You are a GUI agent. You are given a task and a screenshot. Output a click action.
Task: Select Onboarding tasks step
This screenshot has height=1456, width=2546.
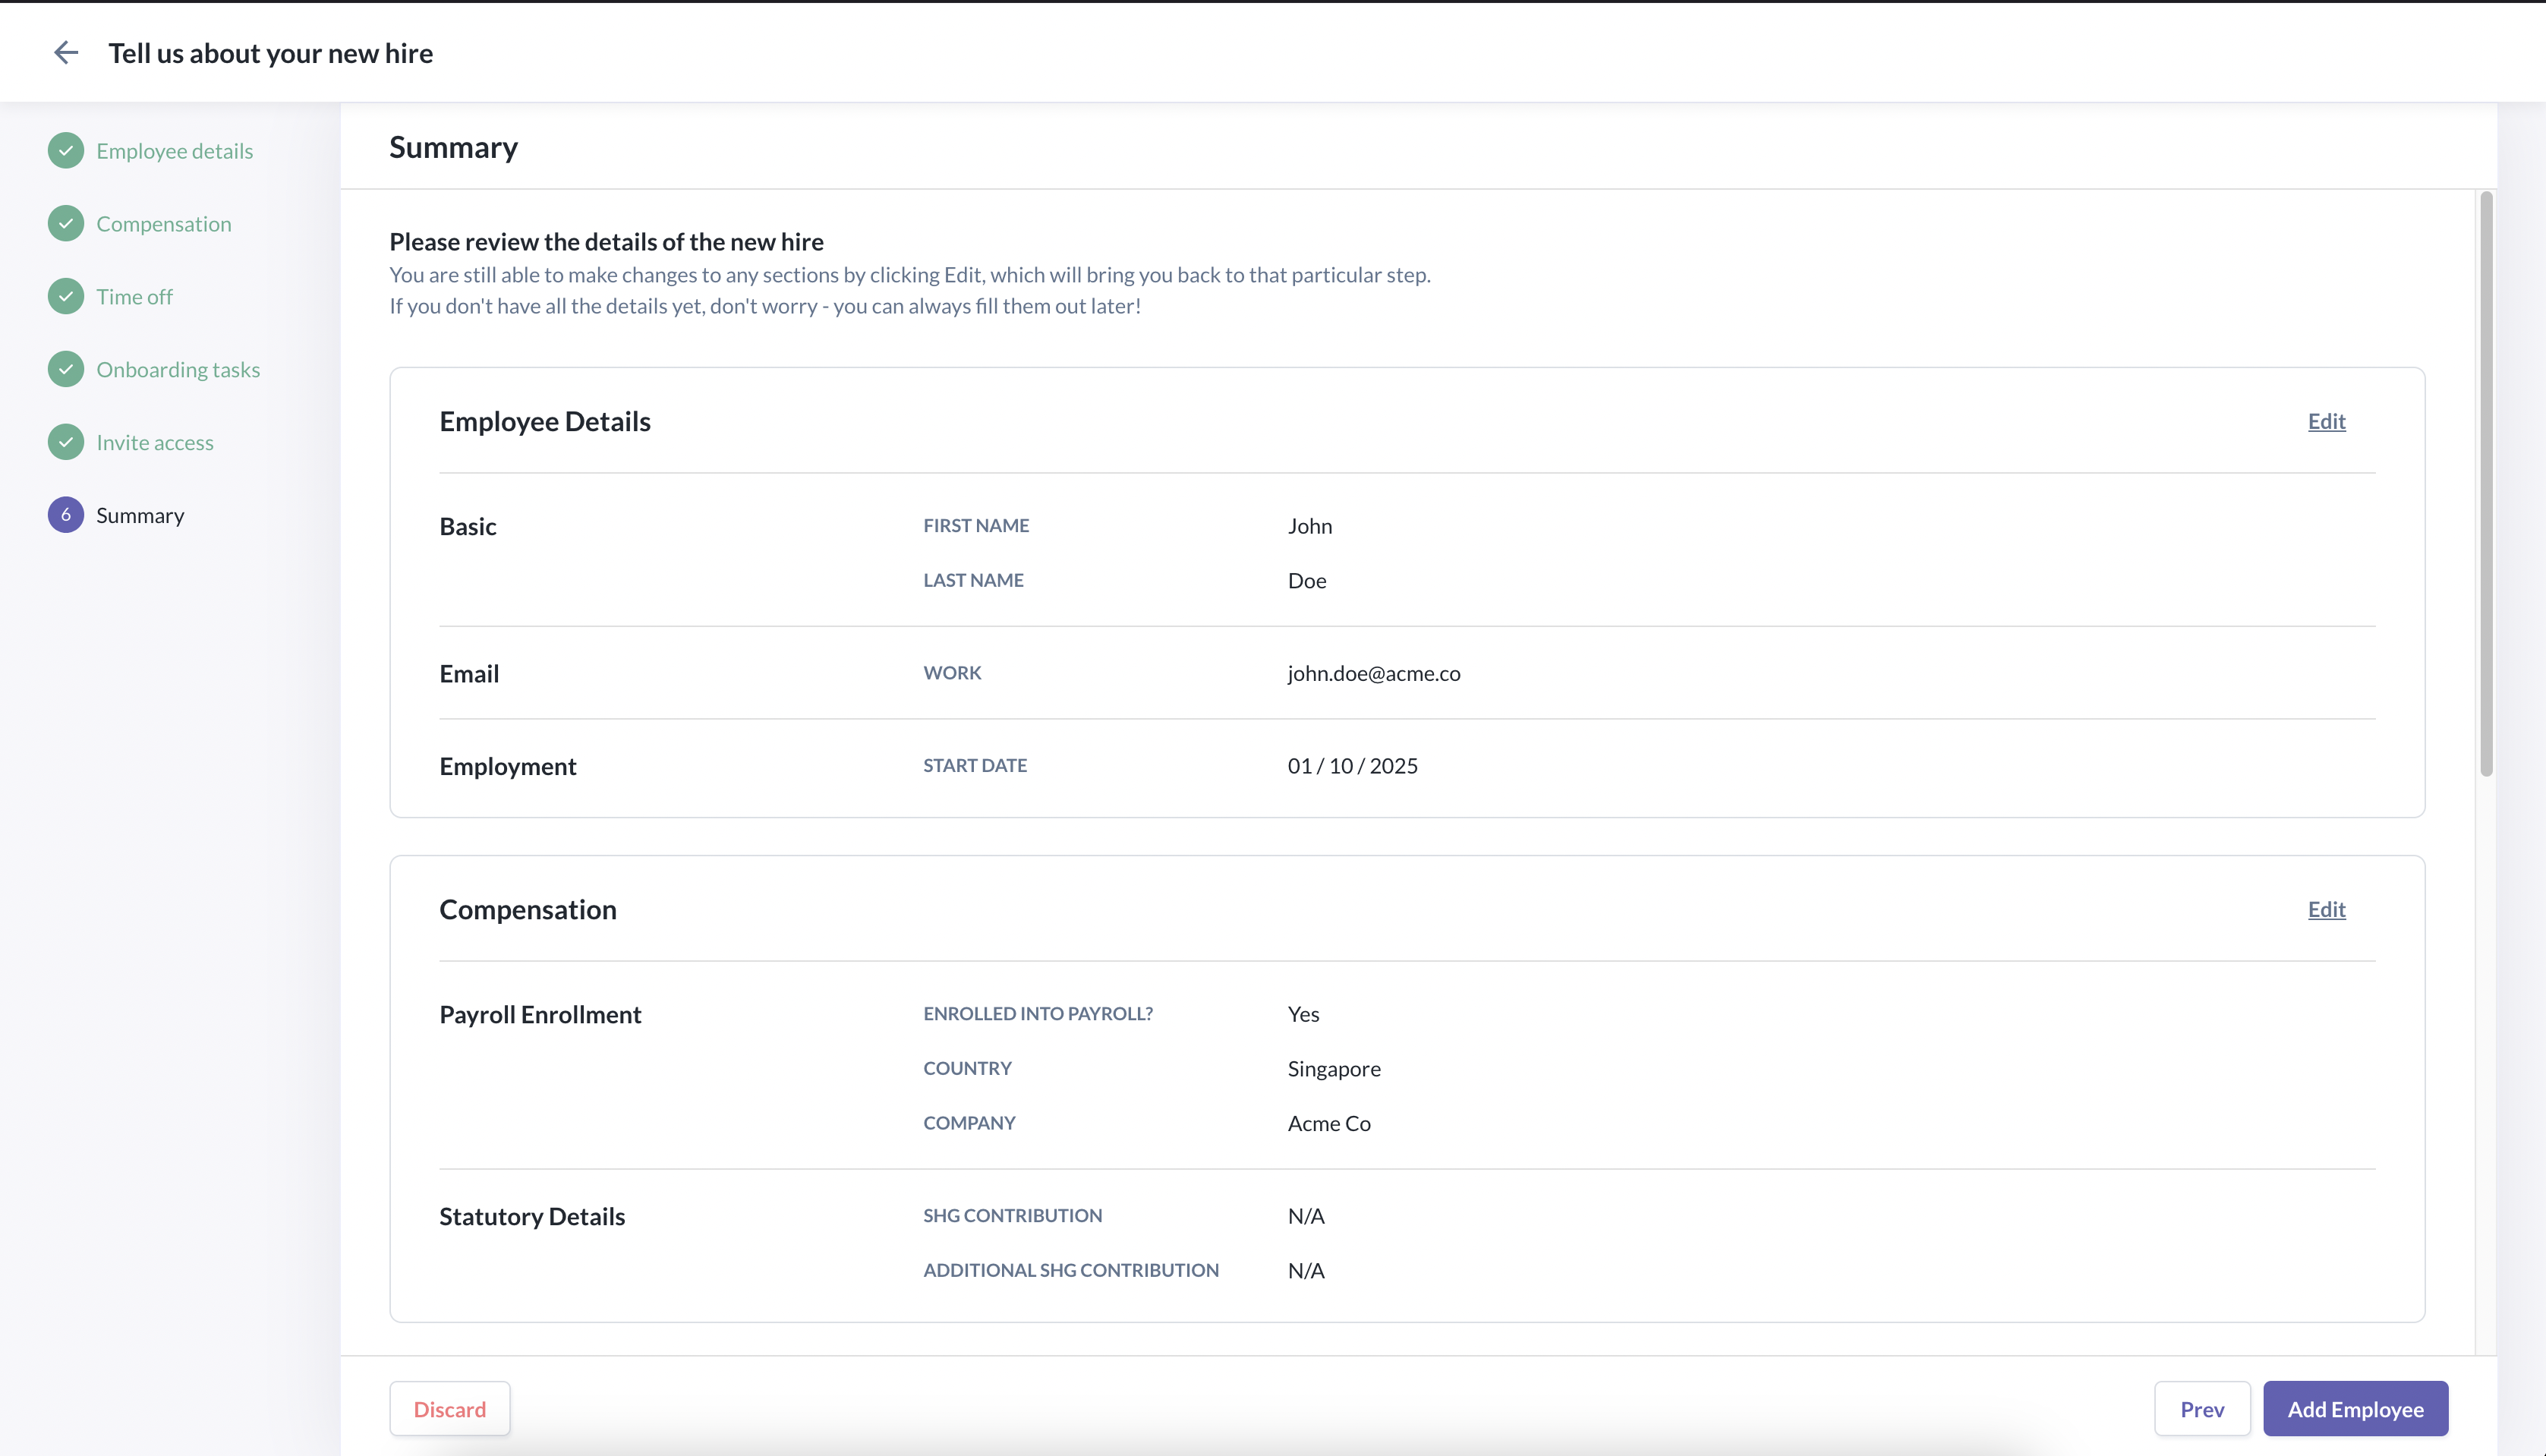click(178, 370)
